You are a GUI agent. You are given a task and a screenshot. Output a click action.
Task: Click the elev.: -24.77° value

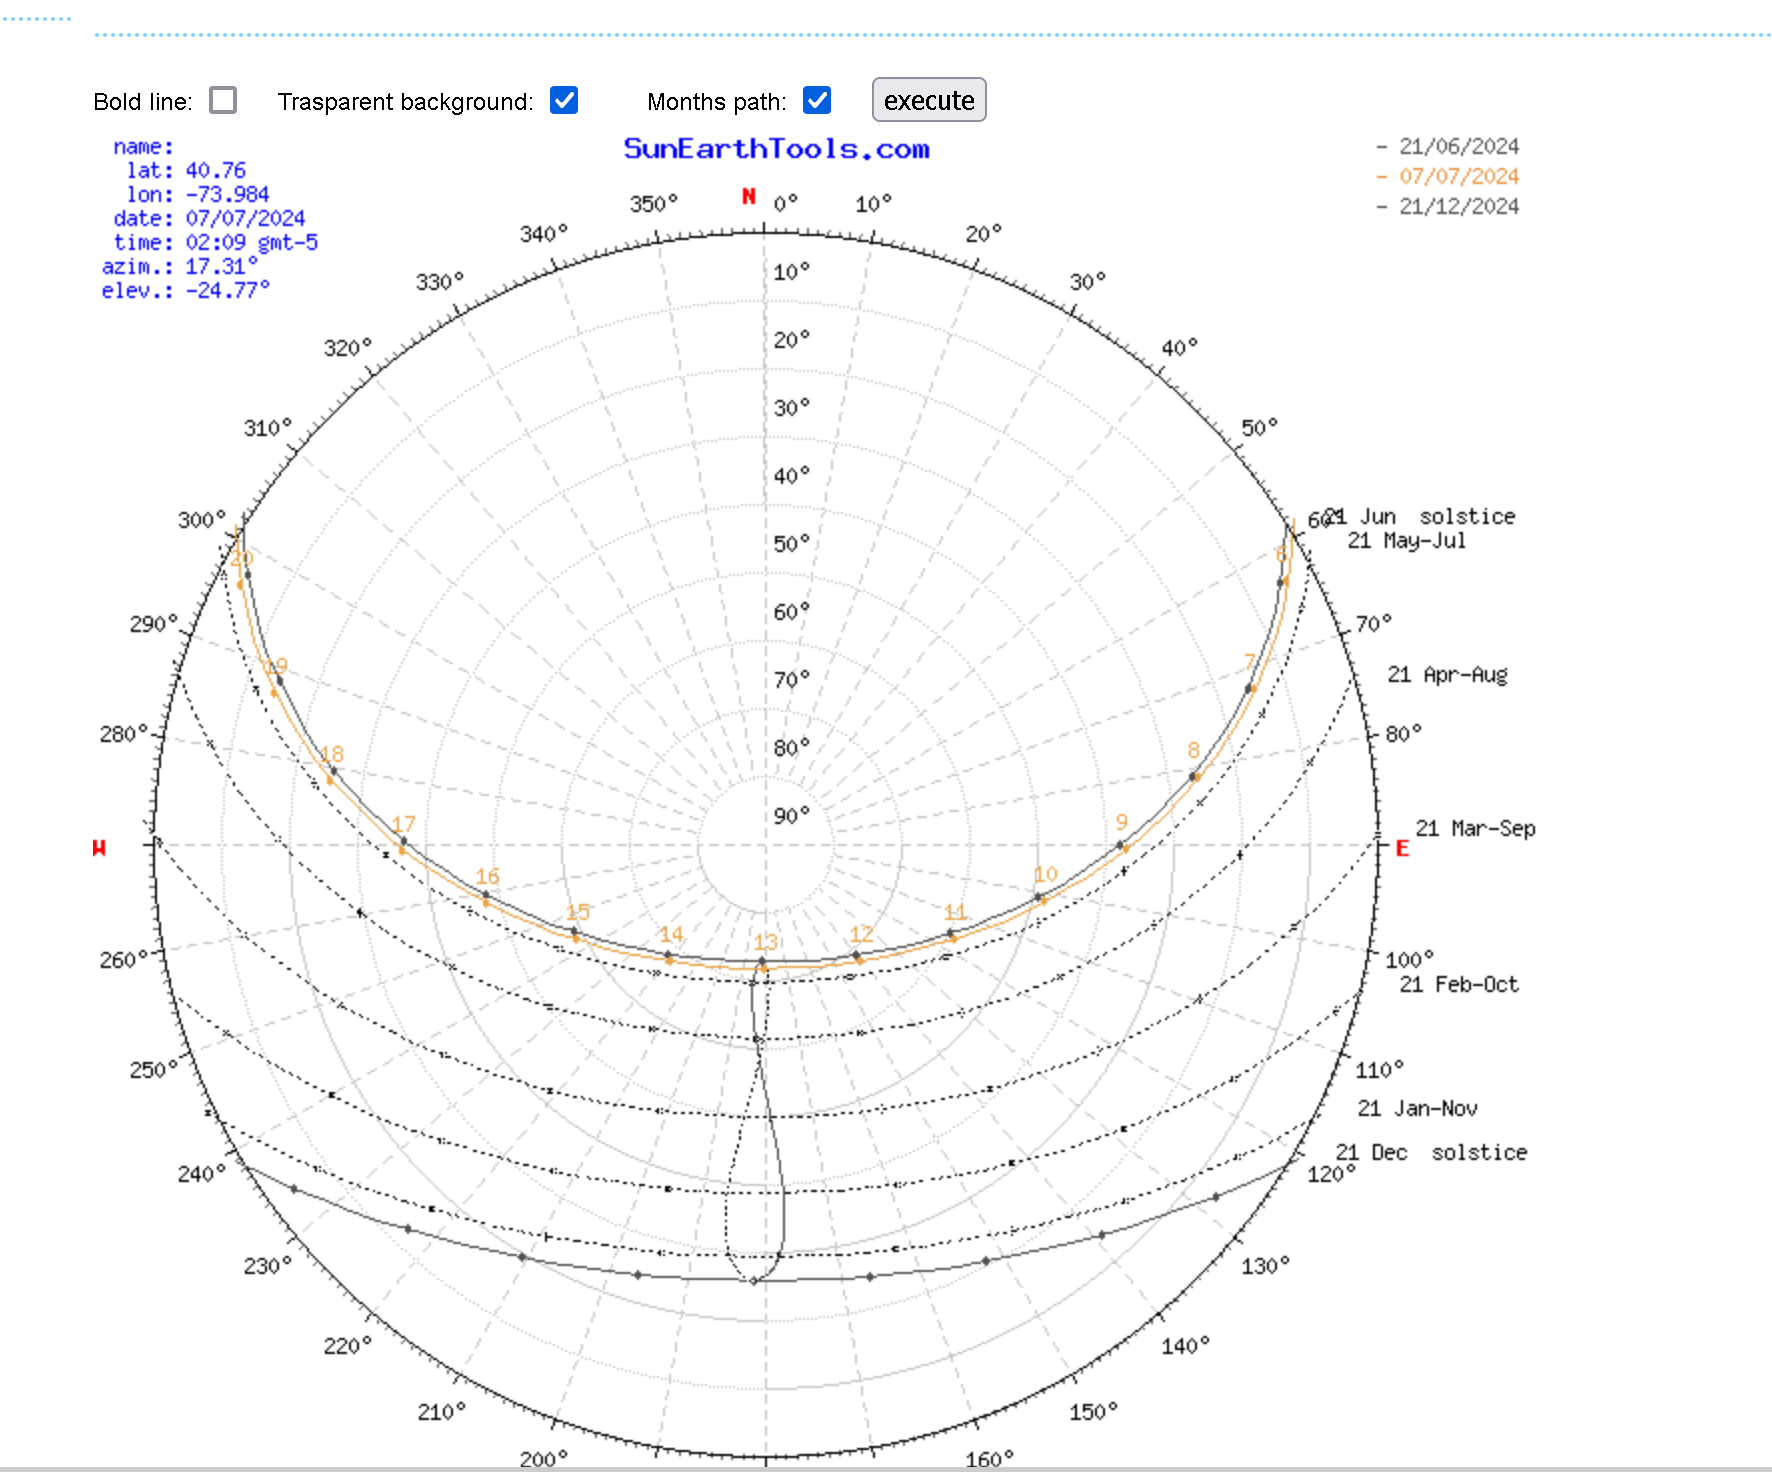[x=227, y=290]
